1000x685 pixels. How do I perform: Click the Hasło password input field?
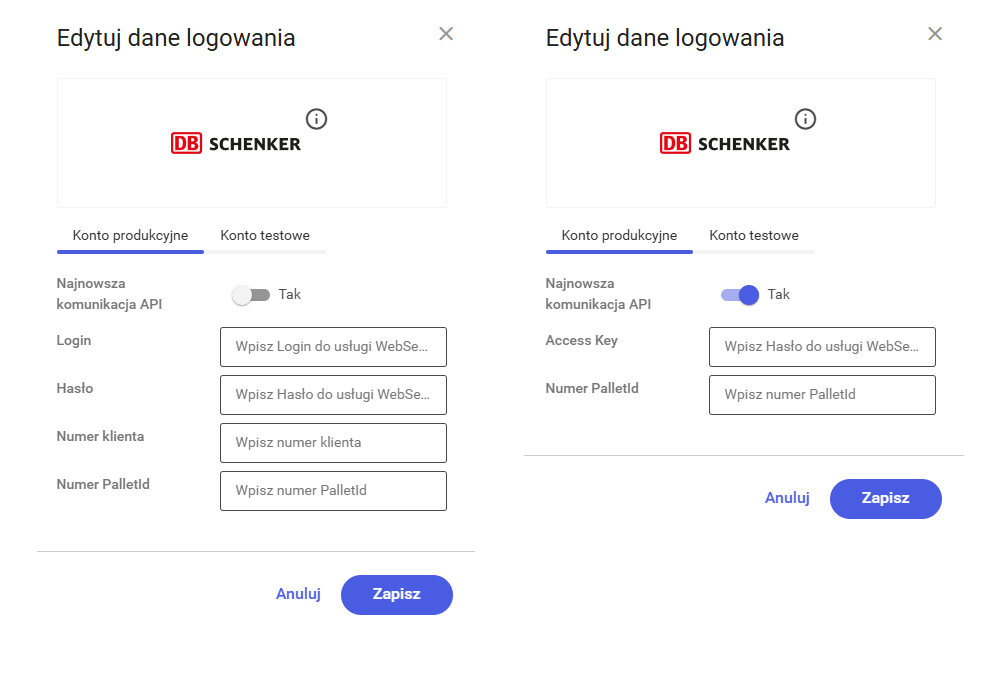[333, 394]
